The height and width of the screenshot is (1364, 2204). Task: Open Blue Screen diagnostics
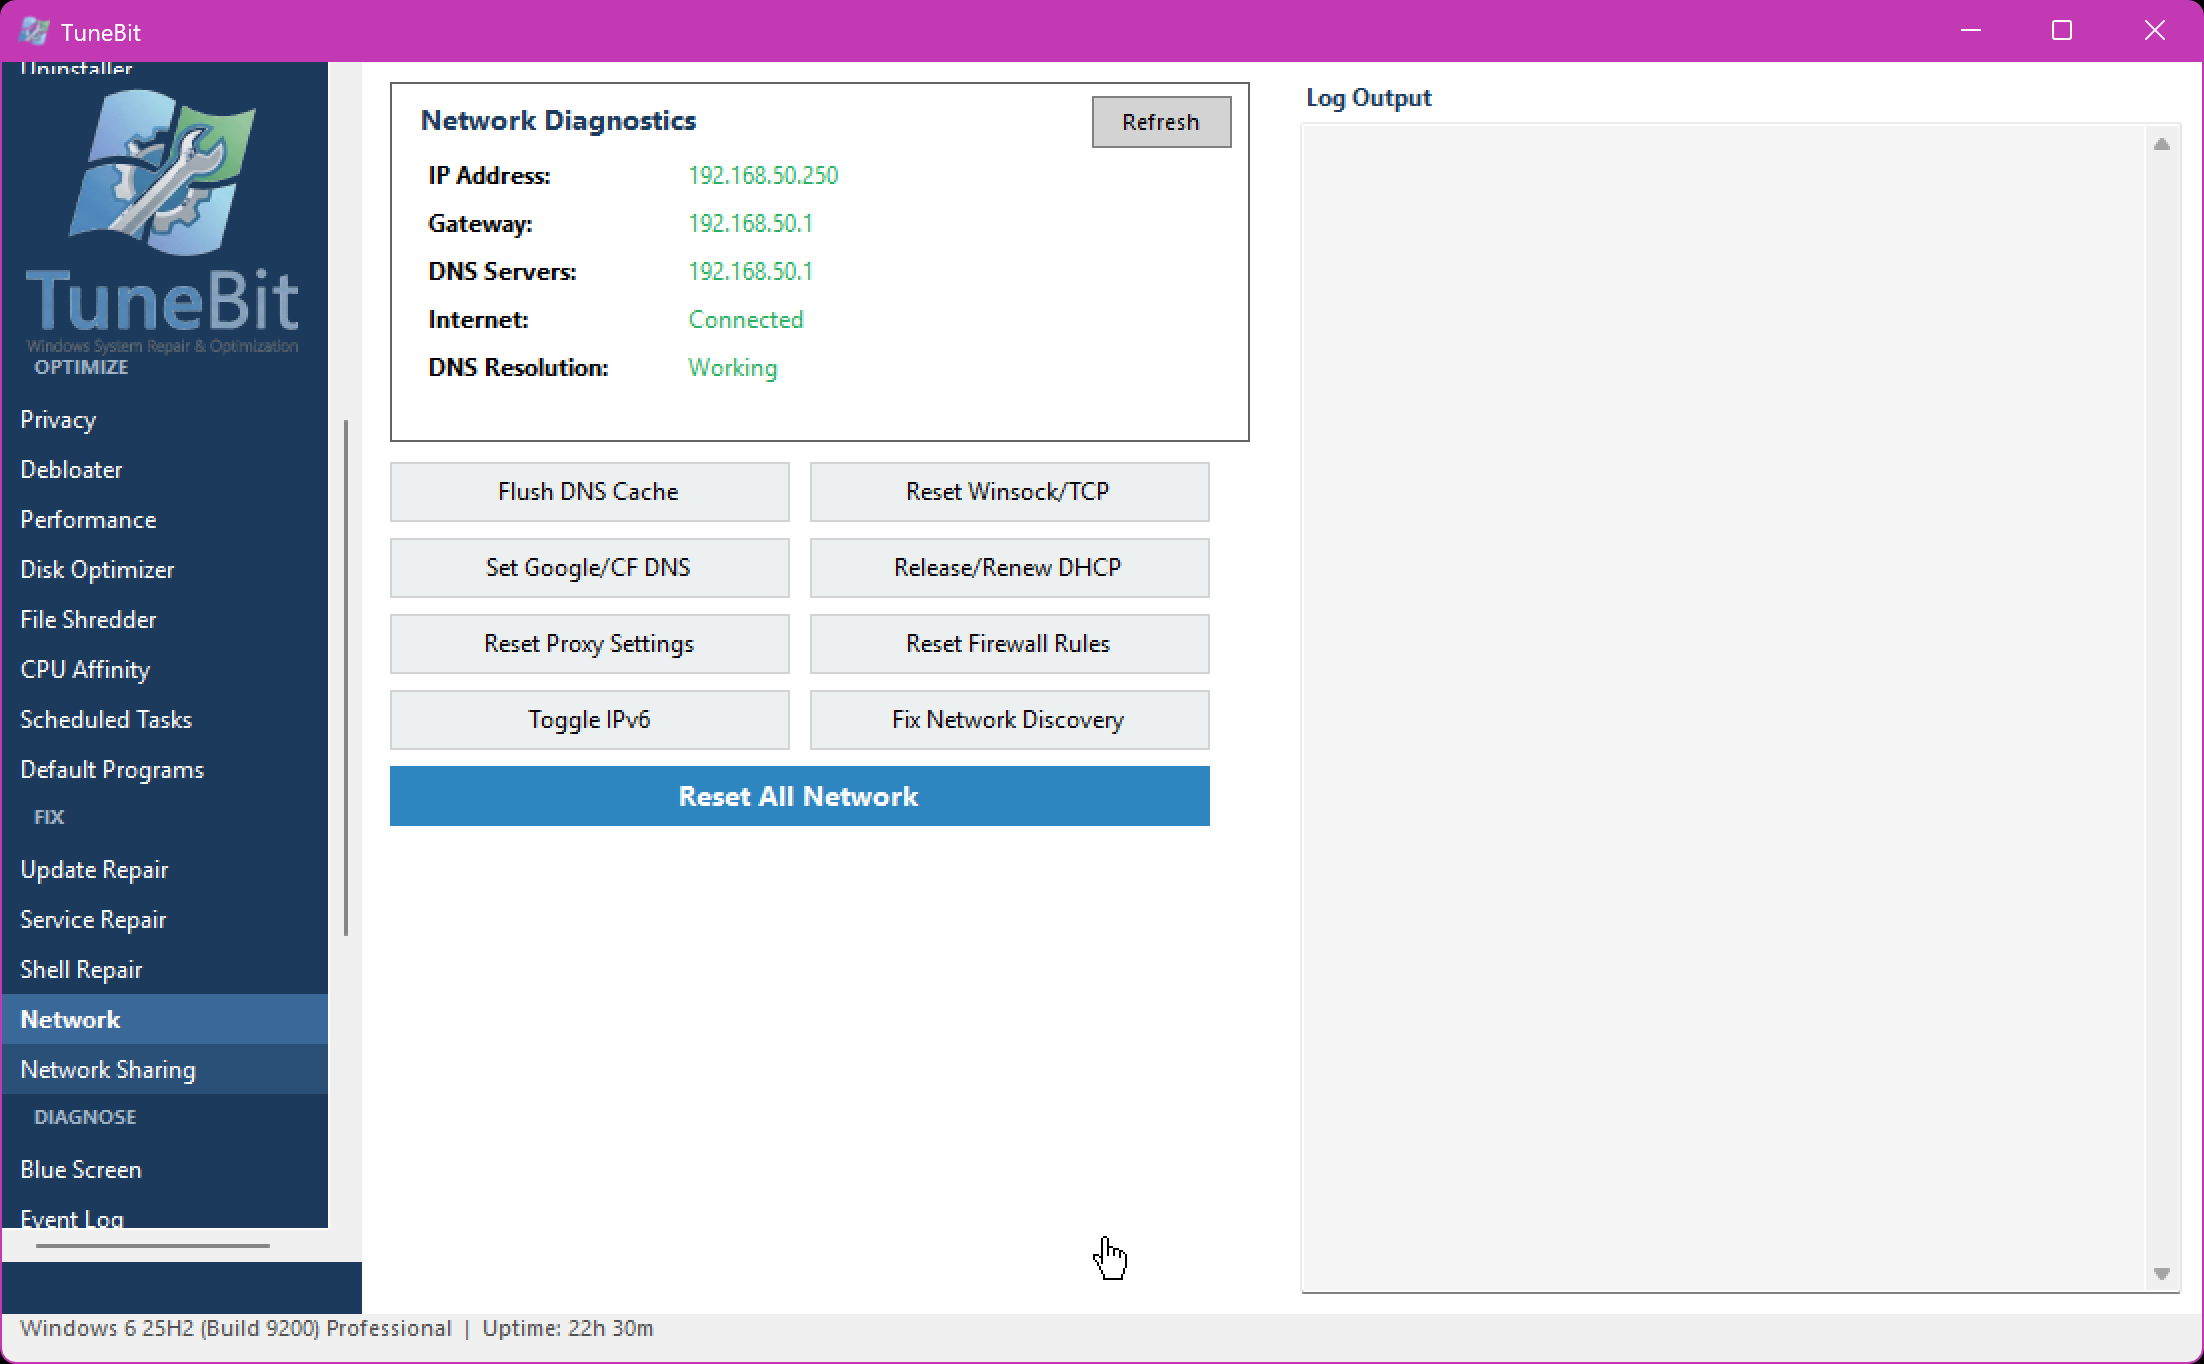[164, 1169]
